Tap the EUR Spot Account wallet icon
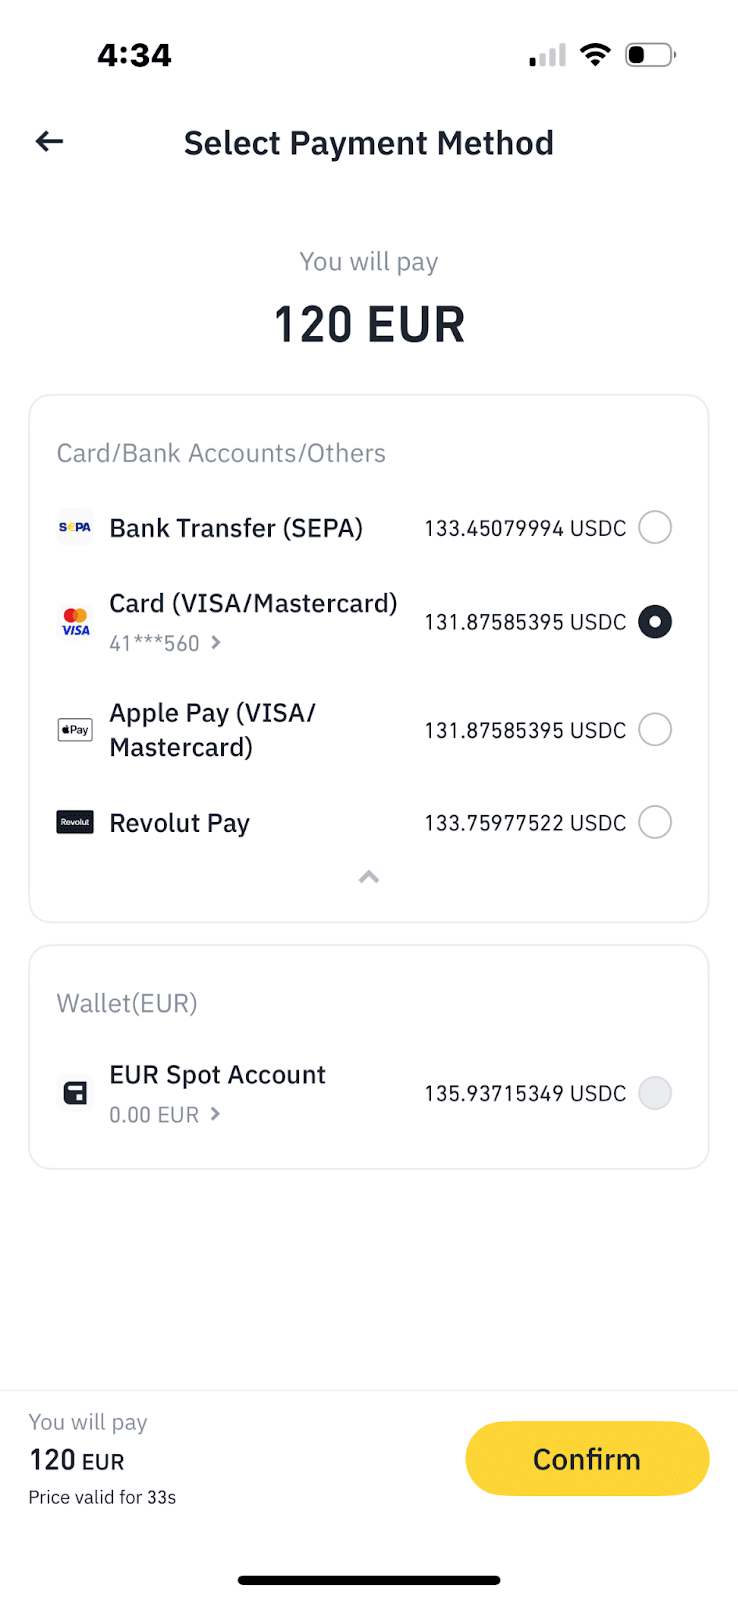738x1600 pixels. [75, 1093]
